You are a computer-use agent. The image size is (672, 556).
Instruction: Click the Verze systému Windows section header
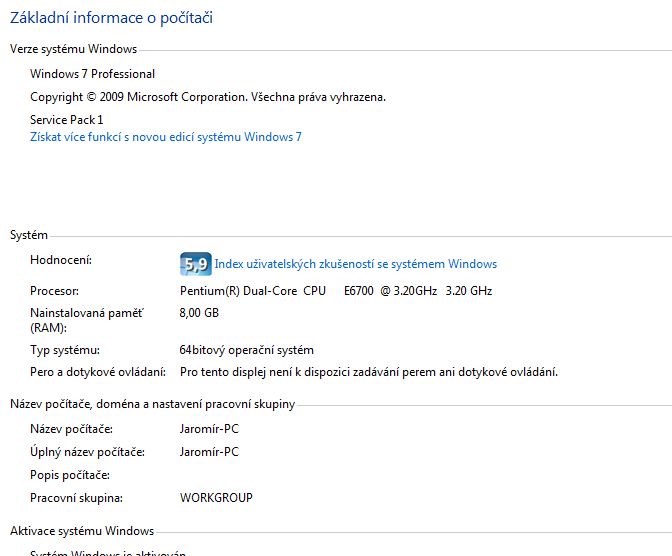pyautogui.click(x=73, y=49)
